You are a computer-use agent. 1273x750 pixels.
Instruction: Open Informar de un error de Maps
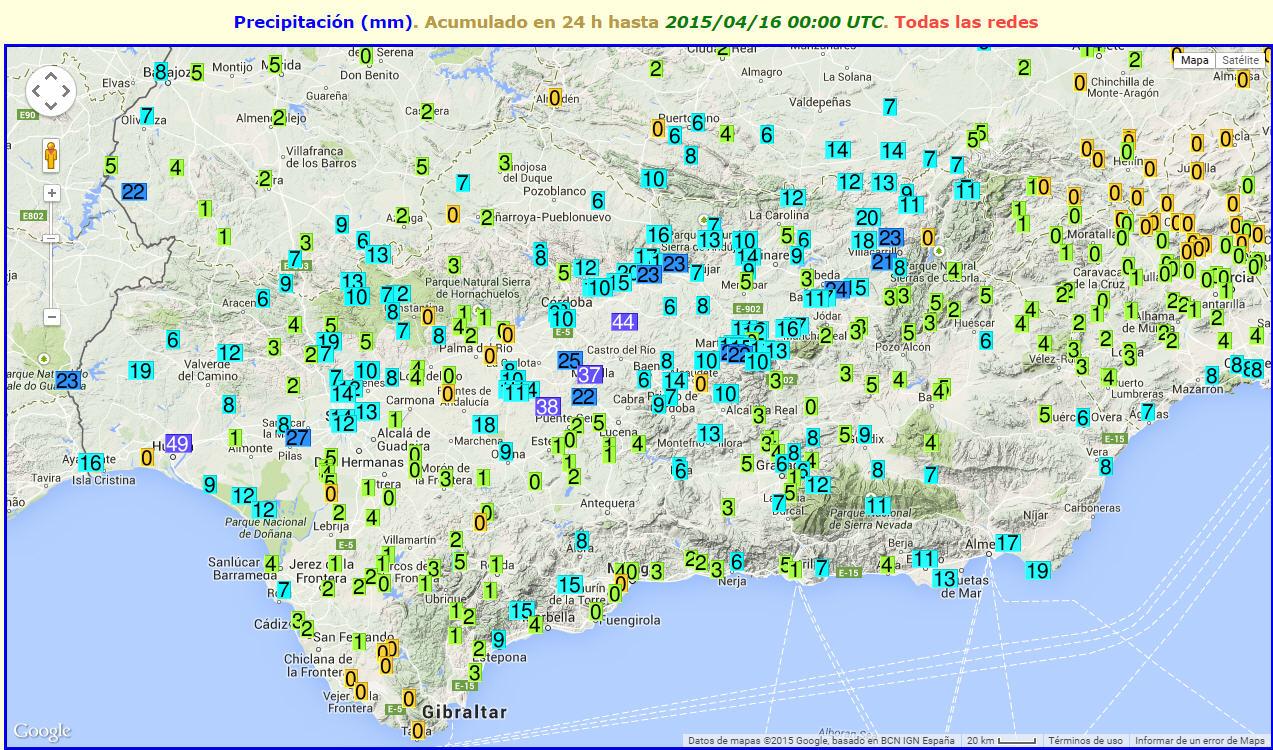pos(1199,741)
